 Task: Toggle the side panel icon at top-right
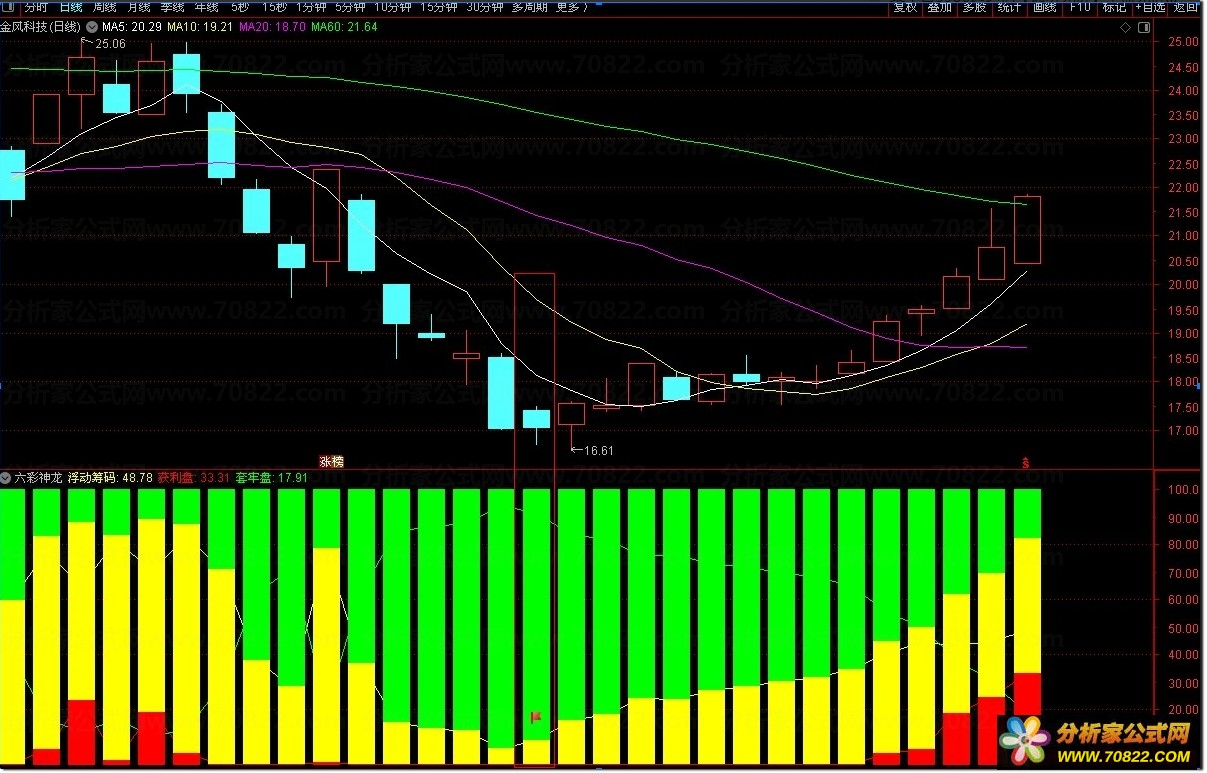coord(1145,27)
